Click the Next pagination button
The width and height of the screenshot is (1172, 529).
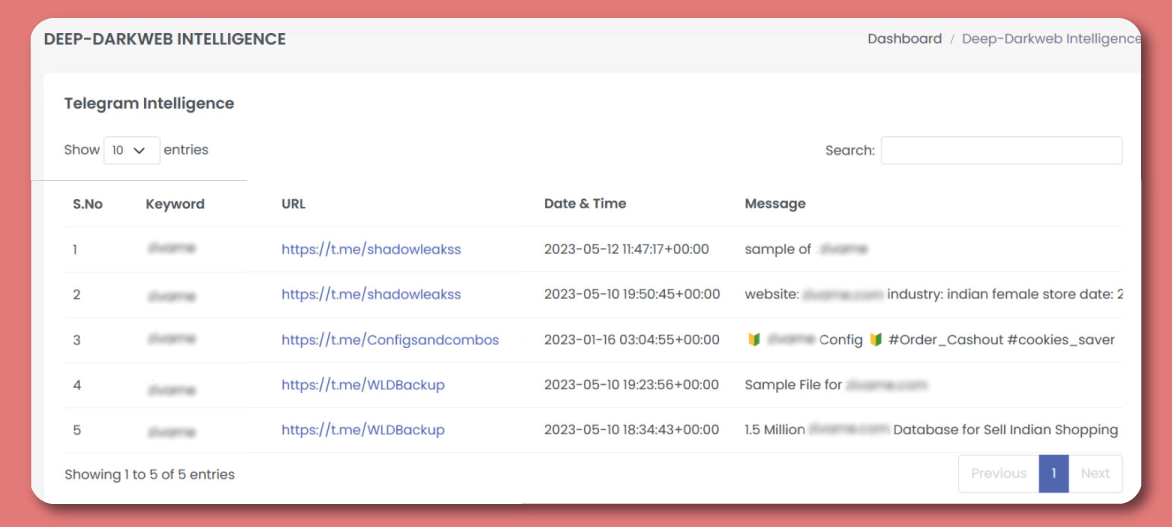click(1095, 474)
